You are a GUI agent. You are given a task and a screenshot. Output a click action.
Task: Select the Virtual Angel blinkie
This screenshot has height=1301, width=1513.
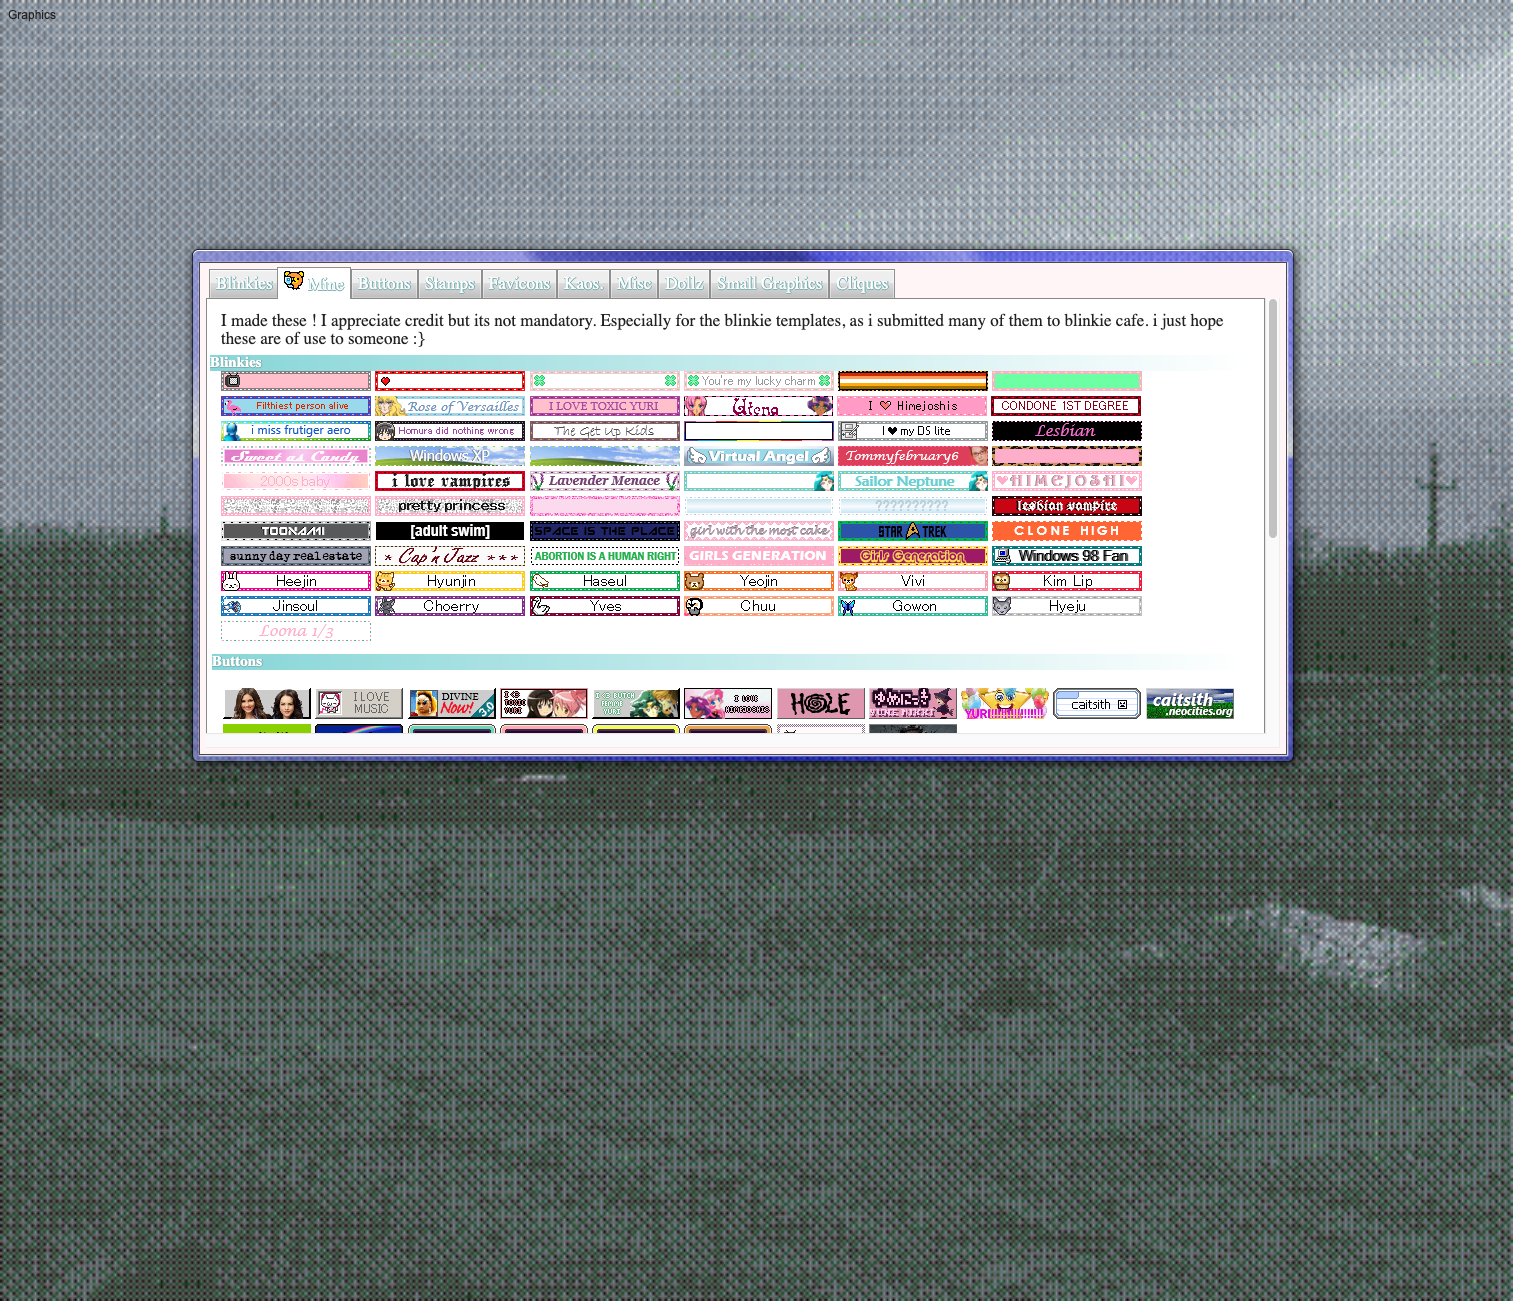758,456
